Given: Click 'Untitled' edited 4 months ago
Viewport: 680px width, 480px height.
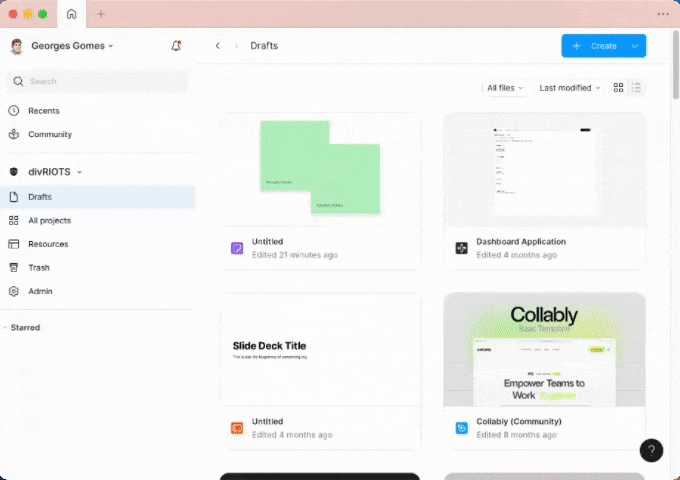Looking at the screenshot, I should pyautogui.click(x=268, y=421).
